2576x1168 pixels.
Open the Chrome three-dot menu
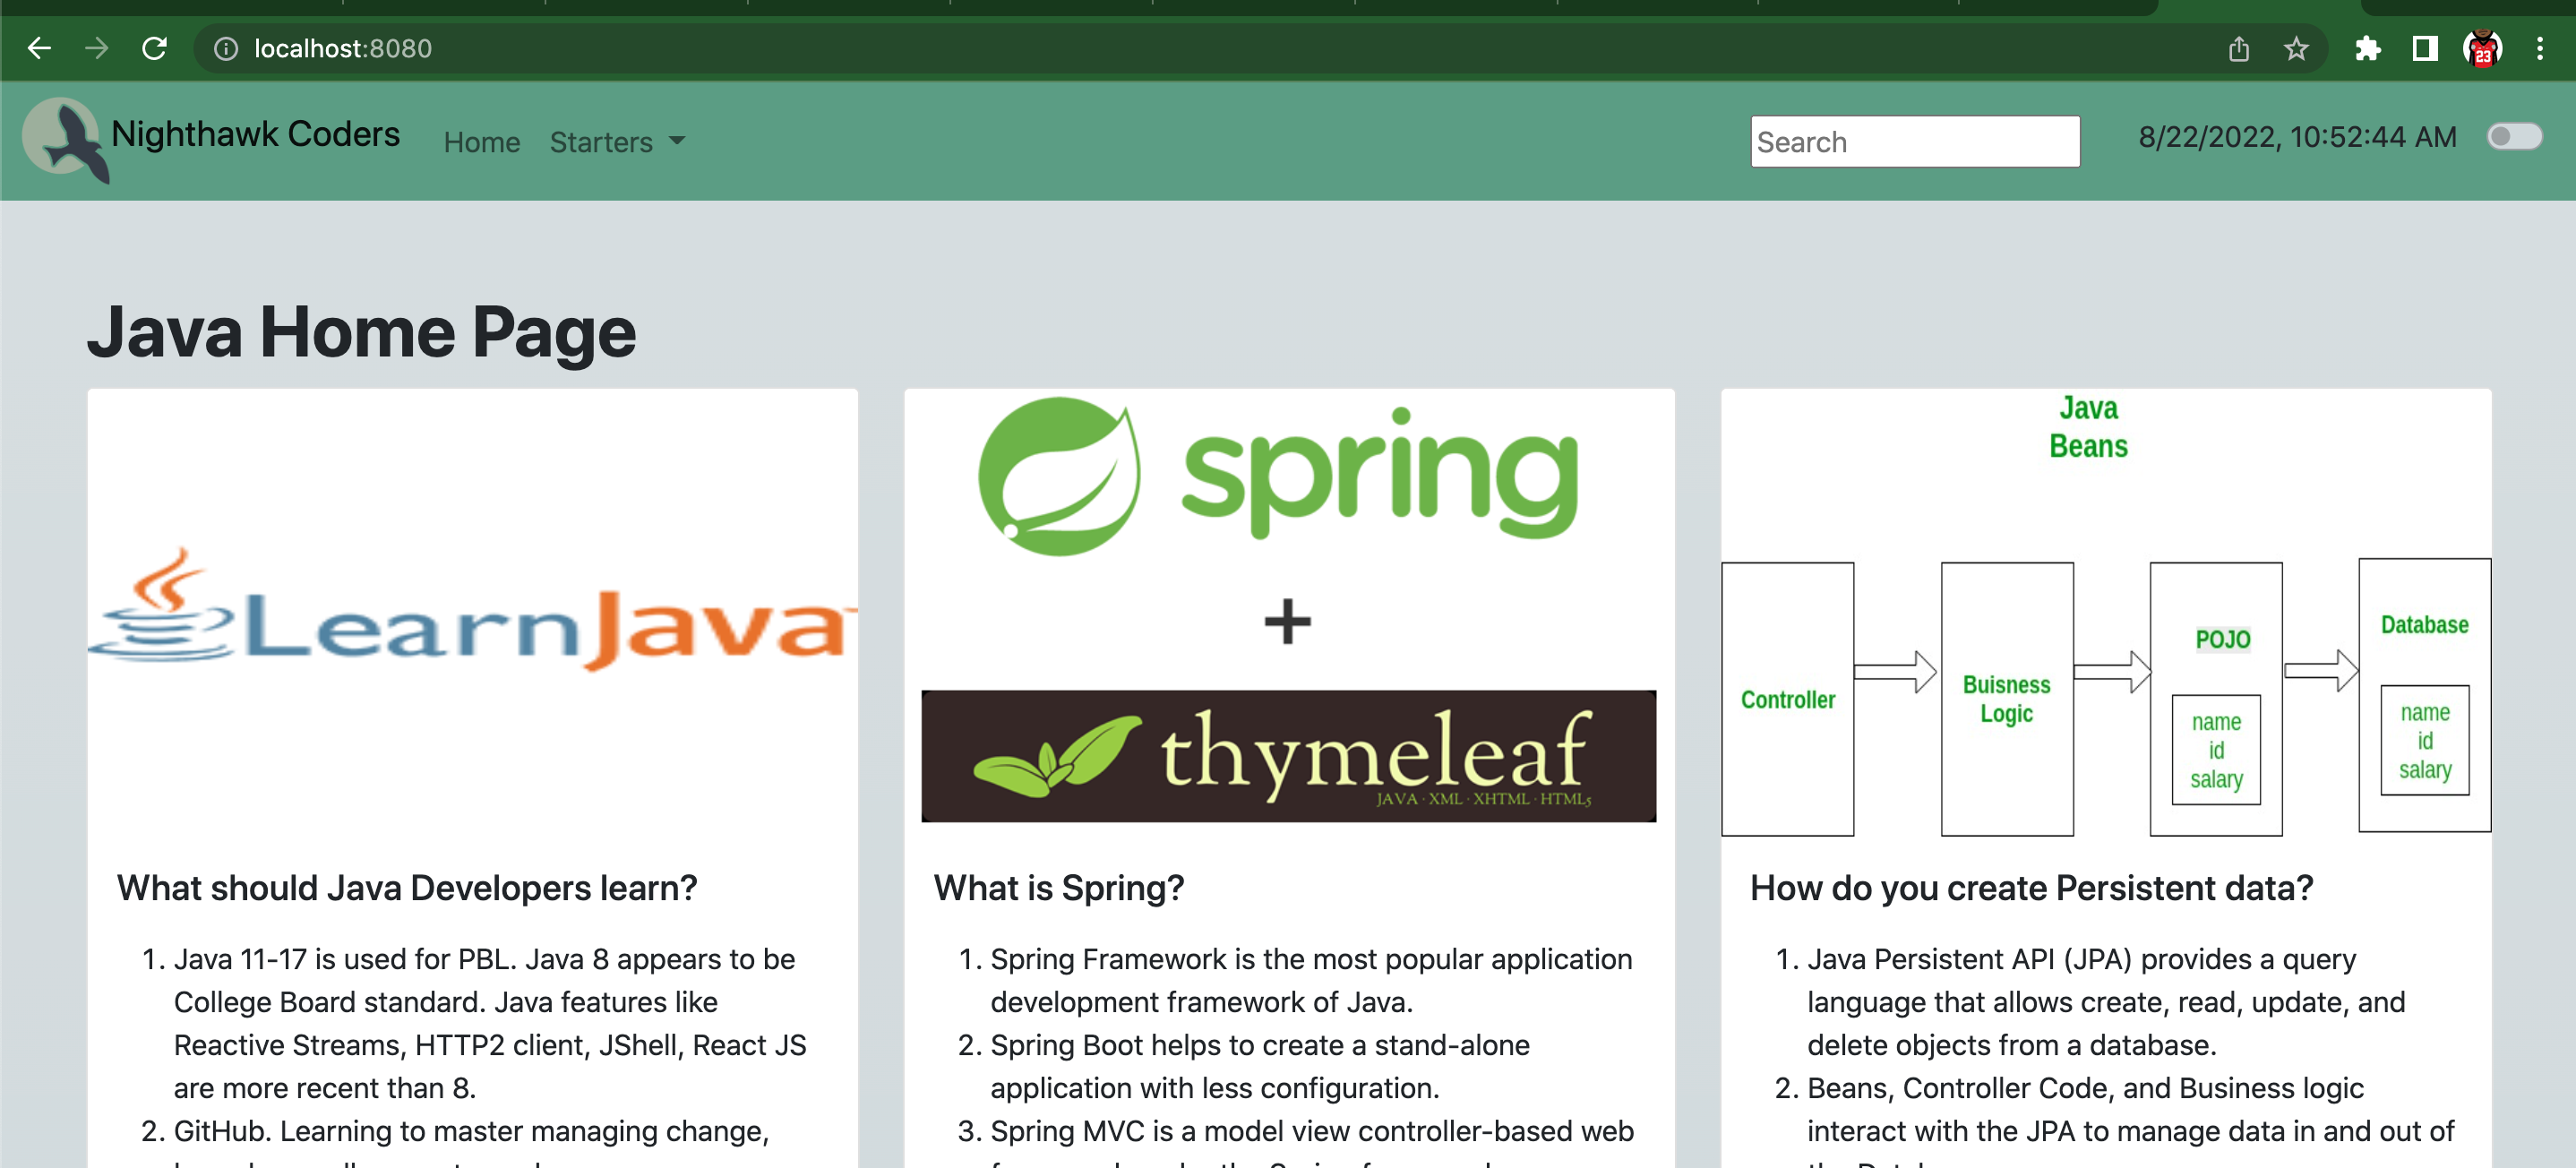pos(2539,48)
